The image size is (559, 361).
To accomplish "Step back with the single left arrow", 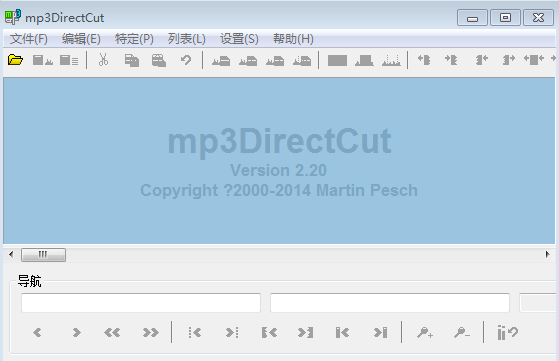I will tap(37, 333).
